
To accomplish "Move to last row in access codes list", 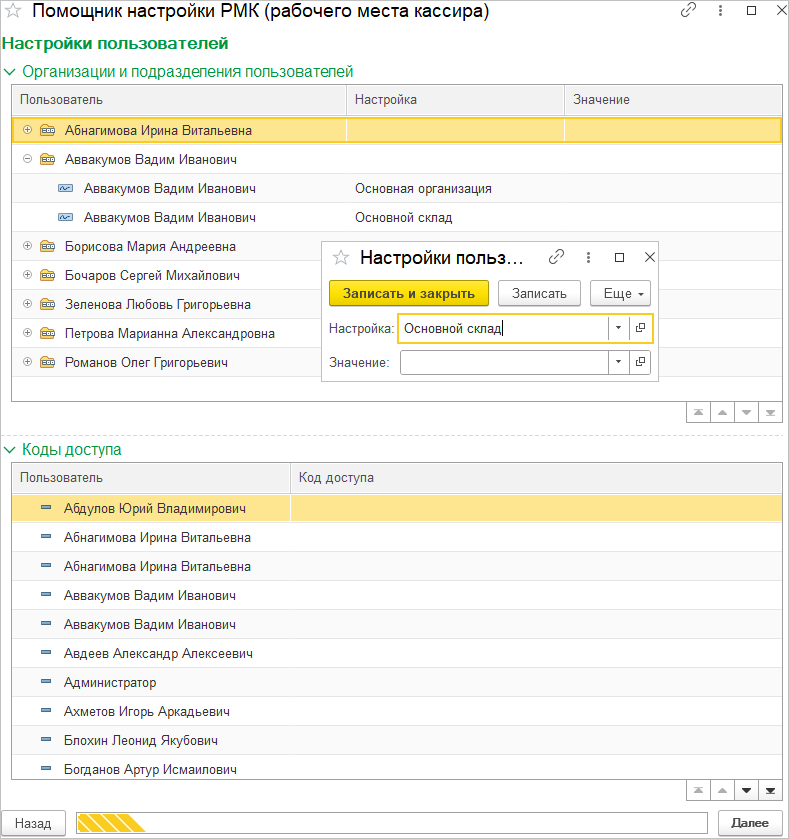I will (770, 790).
